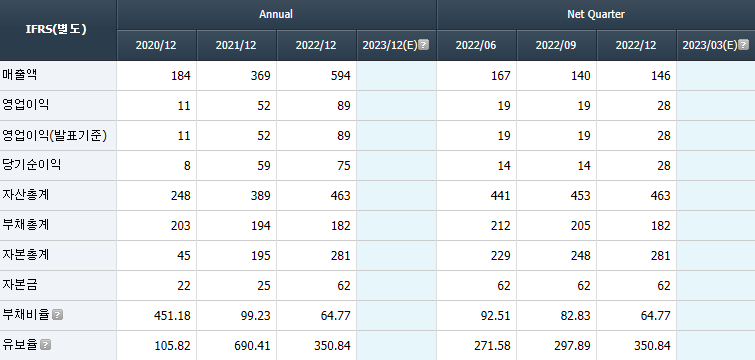Image resolution: width=755 pixels, height=360 pixels.
Task: Click the annual 2022/12 column header
Action: (316, 45)
